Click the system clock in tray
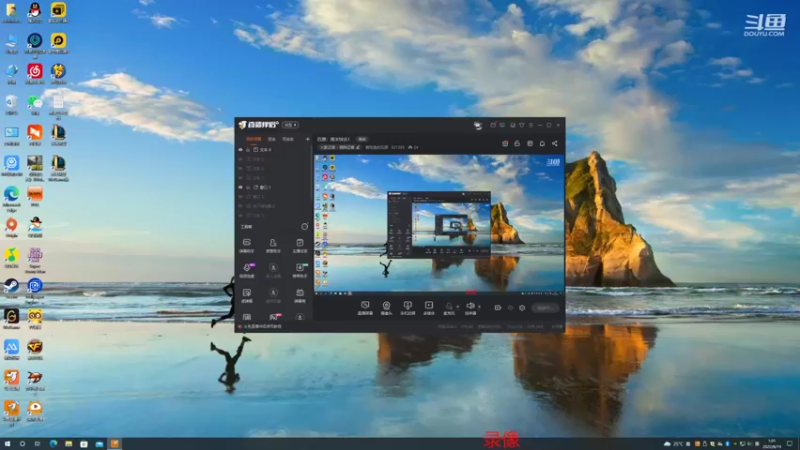The width and height of the screenshot is (800, 450). [x=772, y=444]
